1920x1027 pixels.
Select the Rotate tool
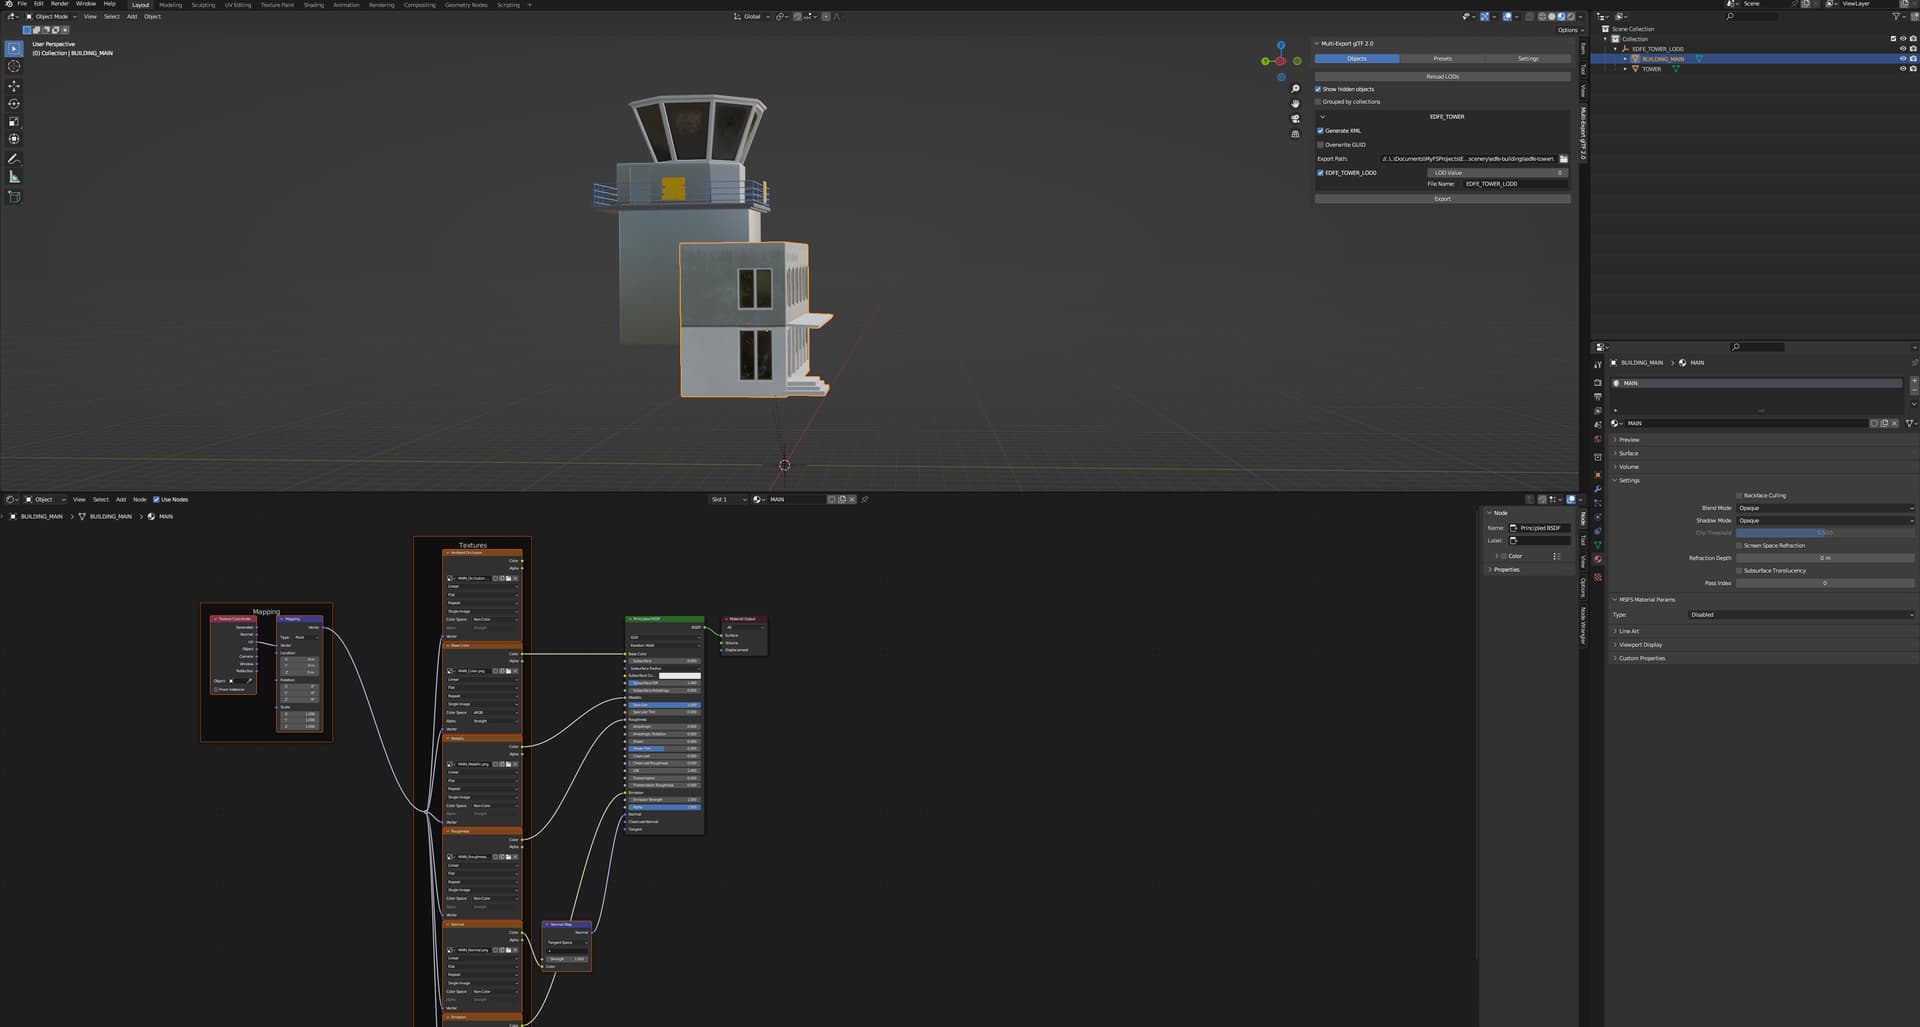(x=14, y=104)
